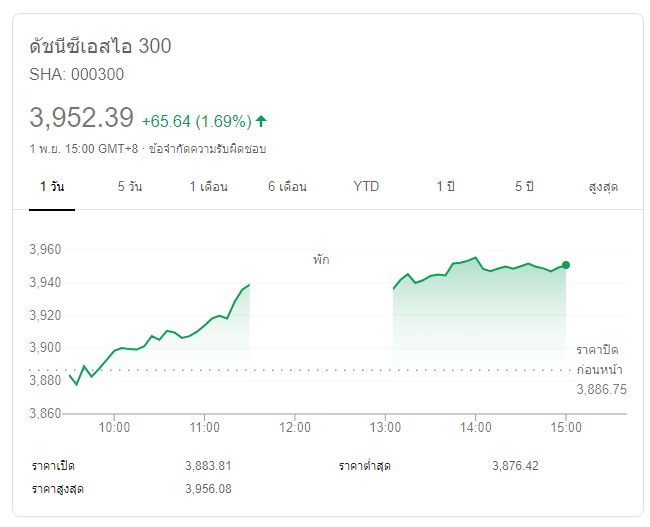
Task: Show the สูงสุด maximum range tab
Action: coord(603,187)
